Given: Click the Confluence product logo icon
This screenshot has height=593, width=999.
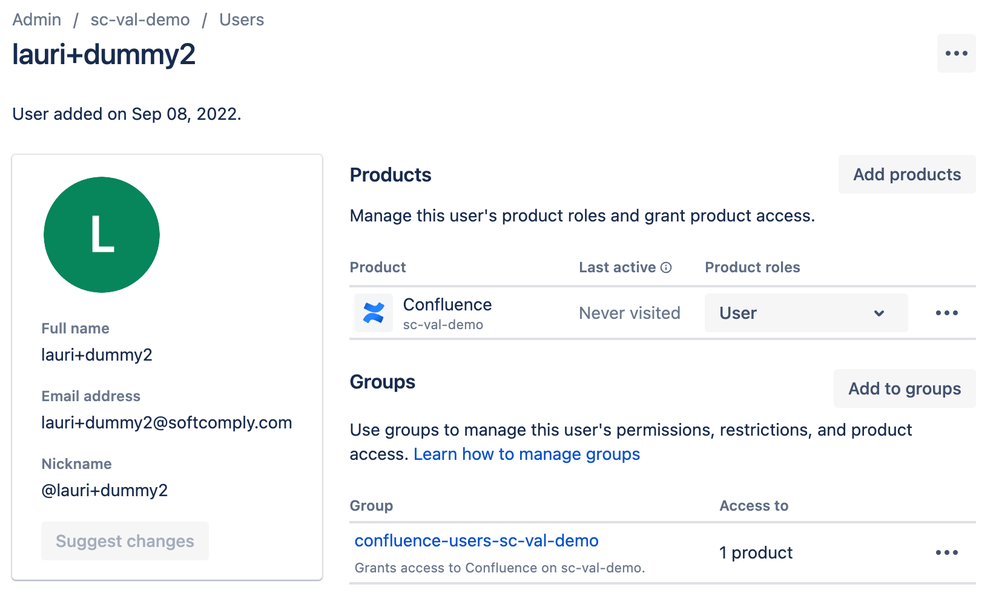Looking at the screenshot, I should click(373, 313).
